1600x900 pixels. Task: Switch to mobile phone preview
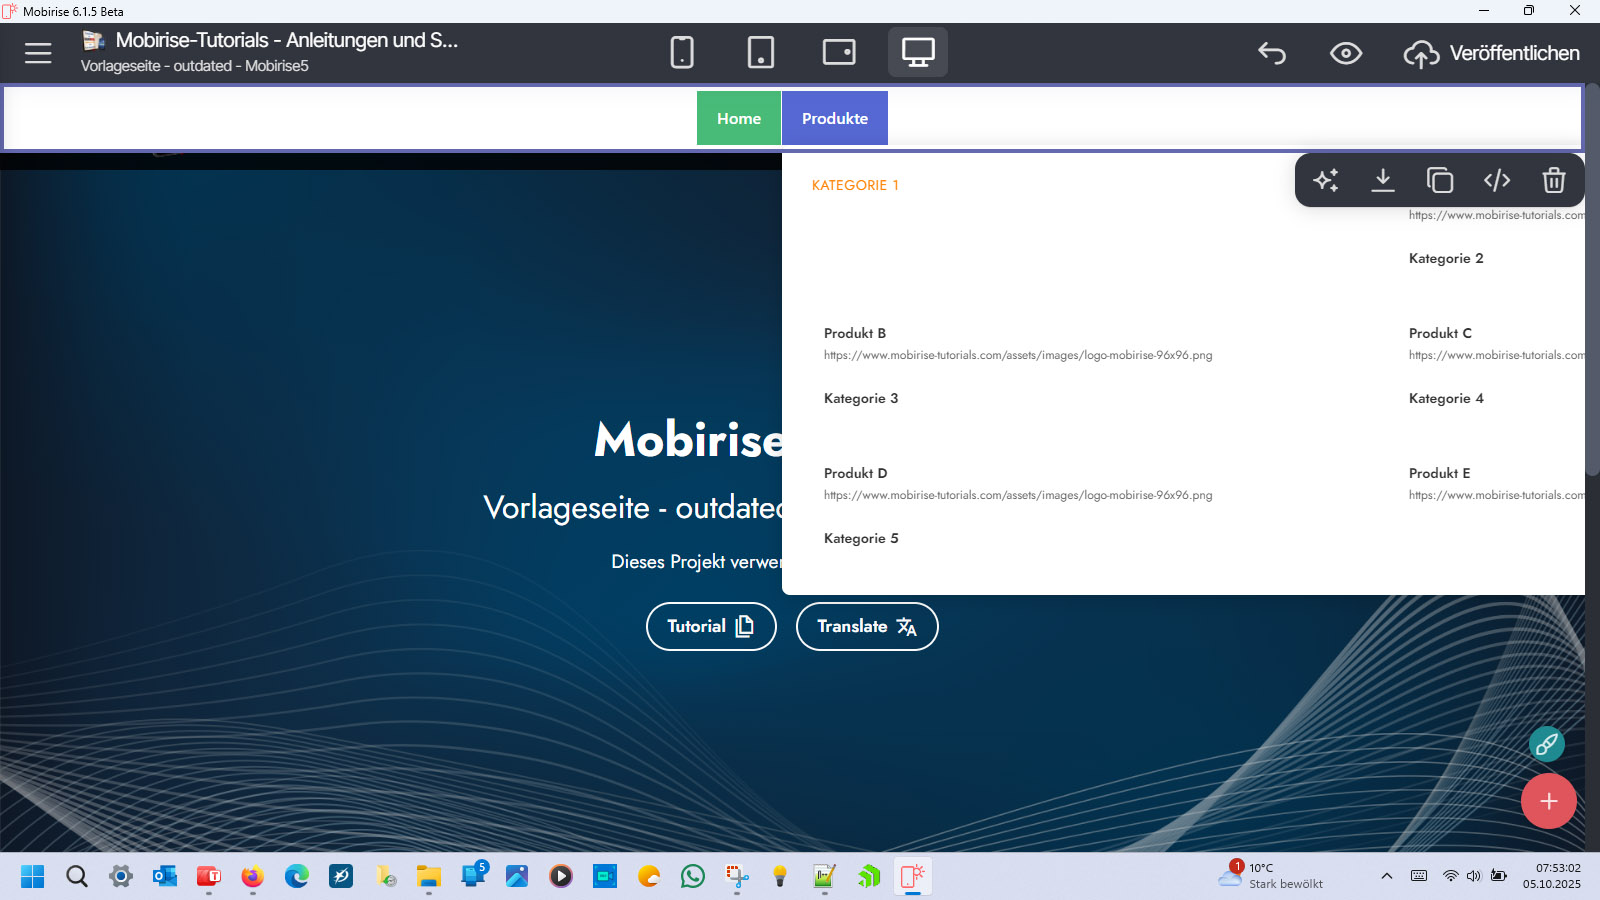pyautogui.click(x=682, y=52)
